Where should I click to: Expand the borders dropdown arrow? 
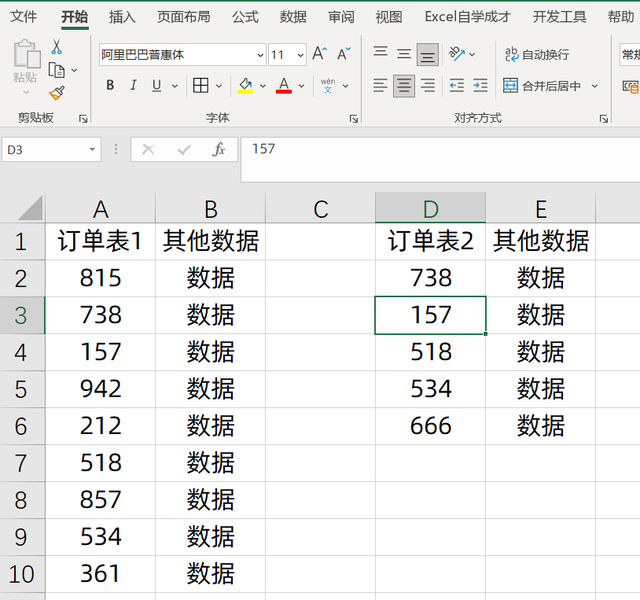(219, 86)
